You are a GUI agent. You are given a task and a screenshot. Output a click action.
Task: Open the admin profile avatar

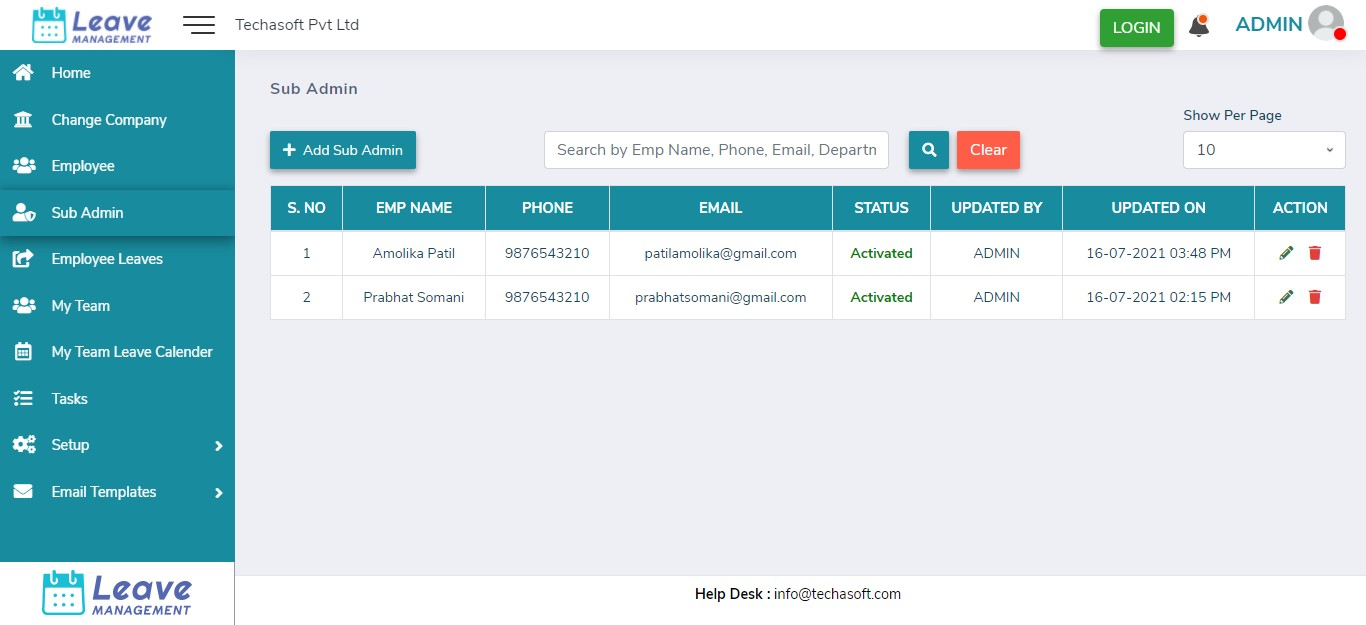pos(1326,24)
